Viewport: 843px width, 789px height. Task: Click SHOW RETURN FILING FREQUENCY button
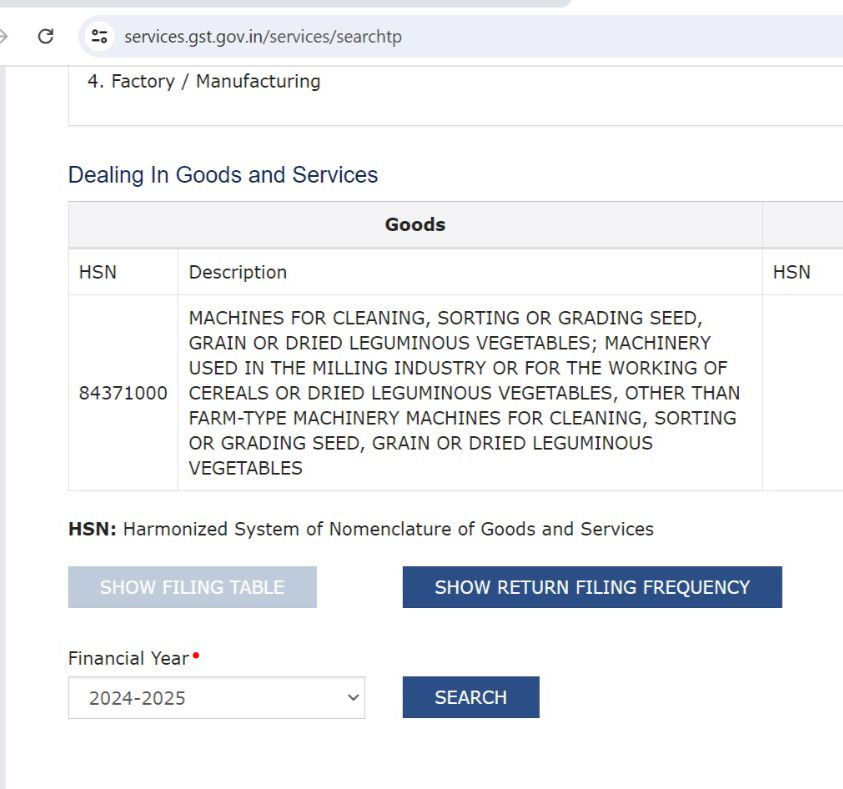[592, 587]
